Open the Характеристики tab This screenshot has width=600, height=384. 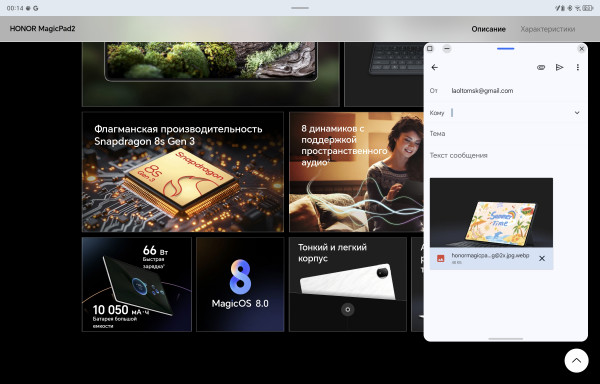(548, 29)
